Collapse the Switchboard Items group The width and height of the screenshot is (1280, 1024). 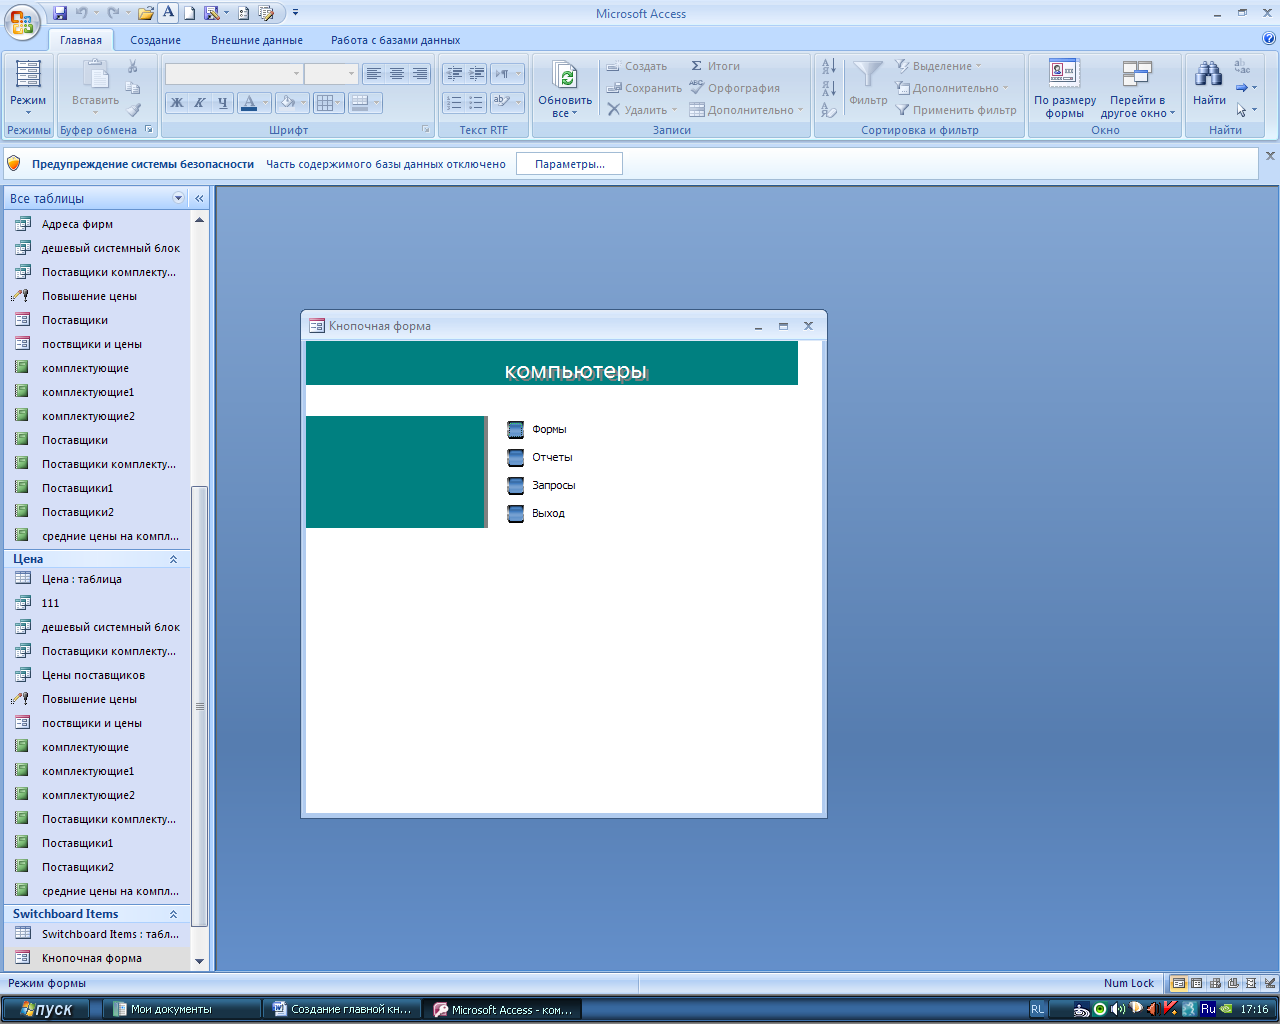pos(173,914)
